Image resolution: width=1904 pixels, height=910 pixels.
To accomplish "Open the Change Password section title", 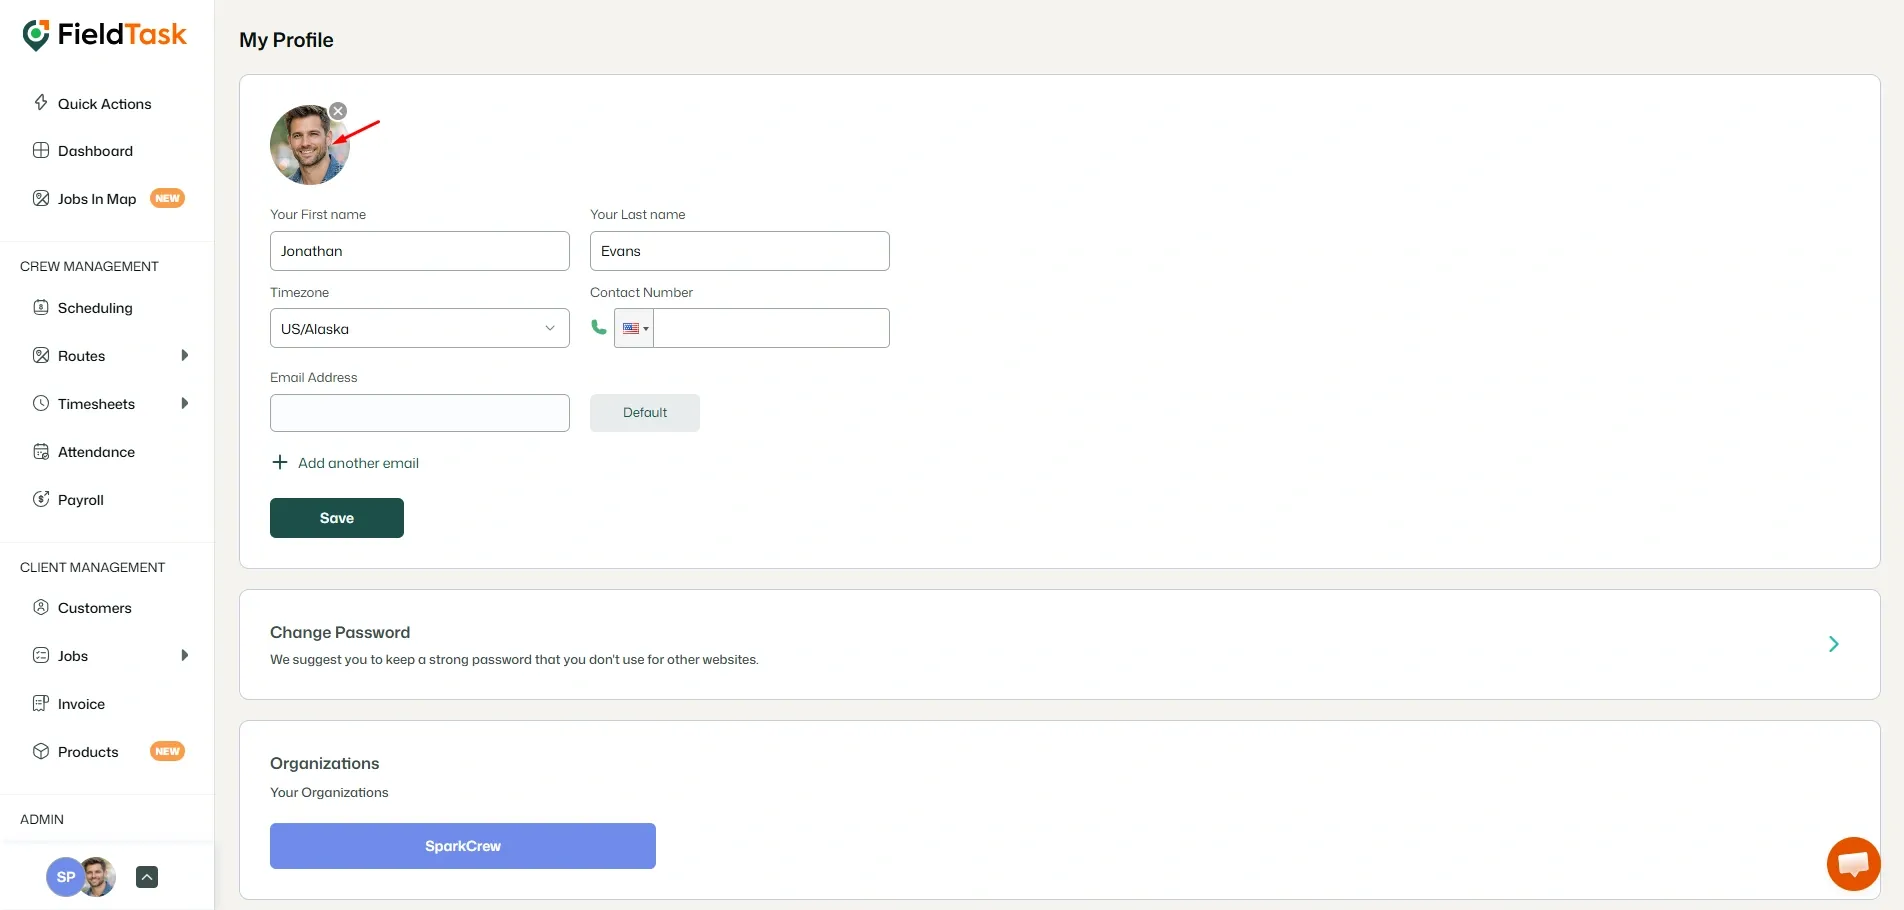I will tap(340, 632).
